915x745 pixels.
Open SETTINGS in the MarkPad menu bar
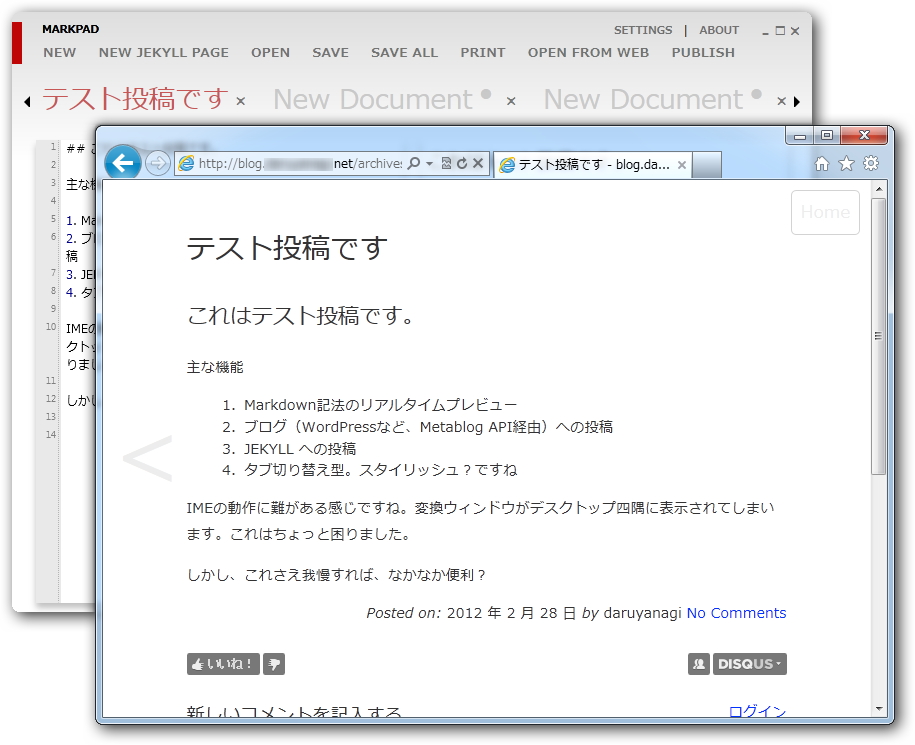643,30
